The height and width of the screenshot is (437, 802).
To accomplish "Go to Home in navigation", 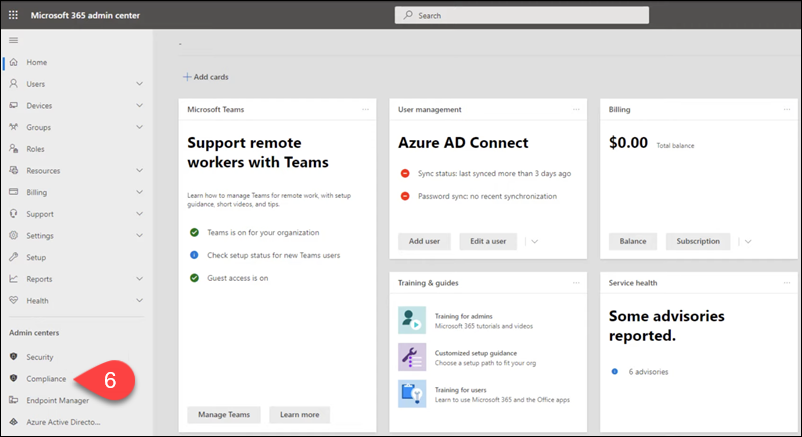I will [36, 62].
